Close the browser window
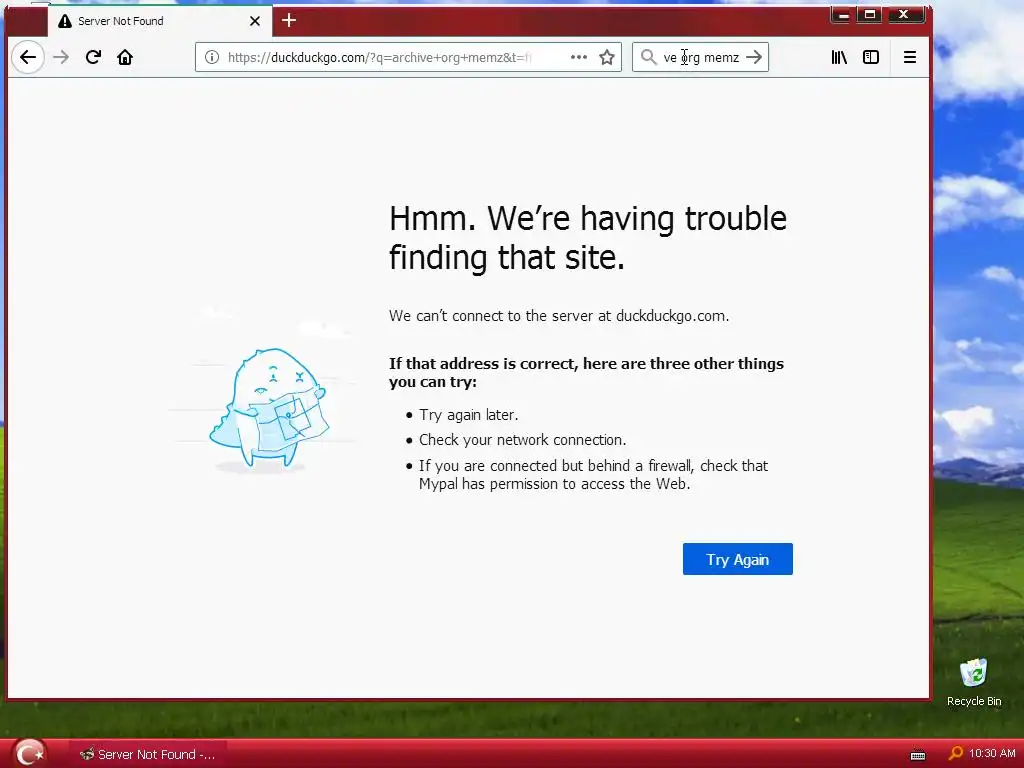Viewport: 1024px width, 768px height. 904,14
